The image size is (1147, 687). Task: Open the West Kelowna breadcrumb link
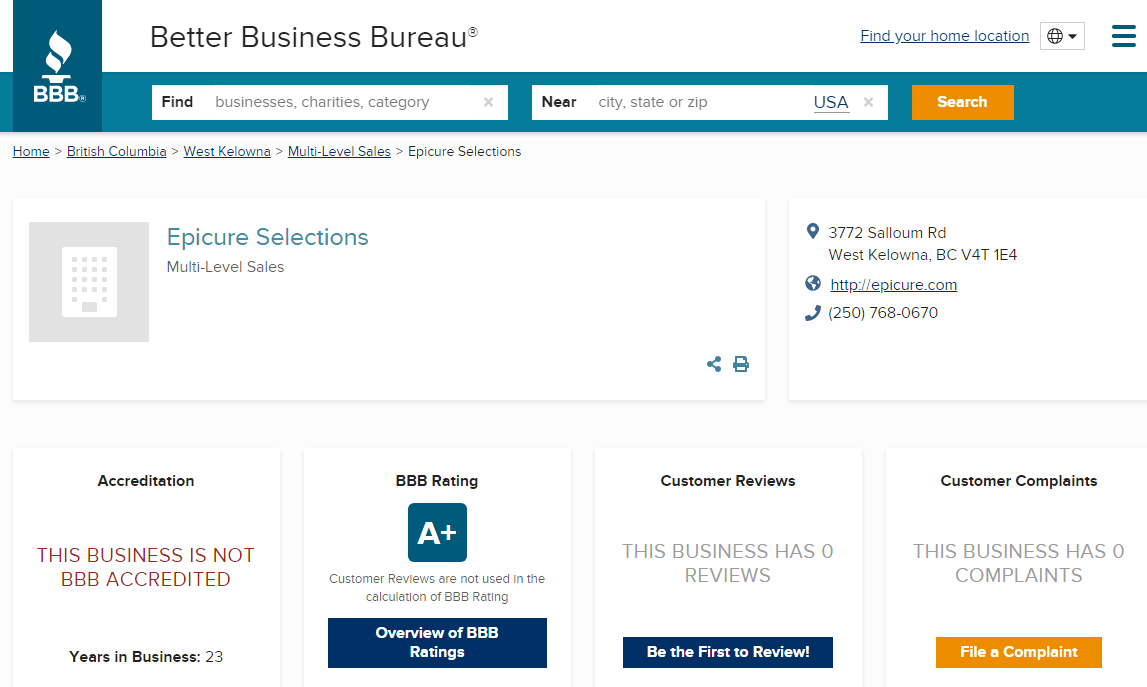pyautogui.click(x=227, y=151)
